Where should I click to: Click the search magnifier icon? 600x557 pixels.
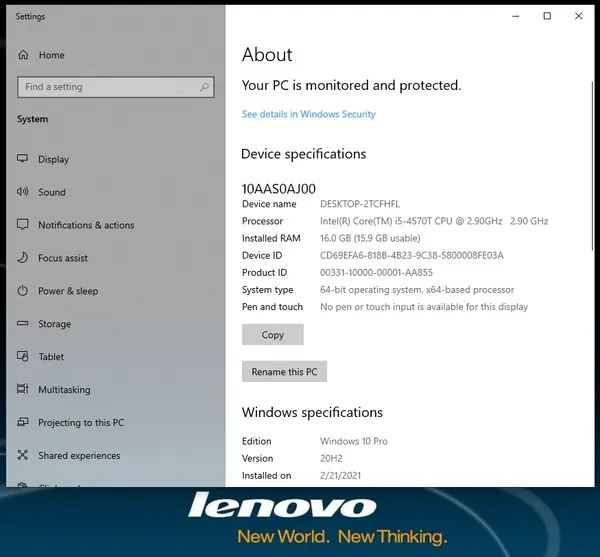click(204, 87)
